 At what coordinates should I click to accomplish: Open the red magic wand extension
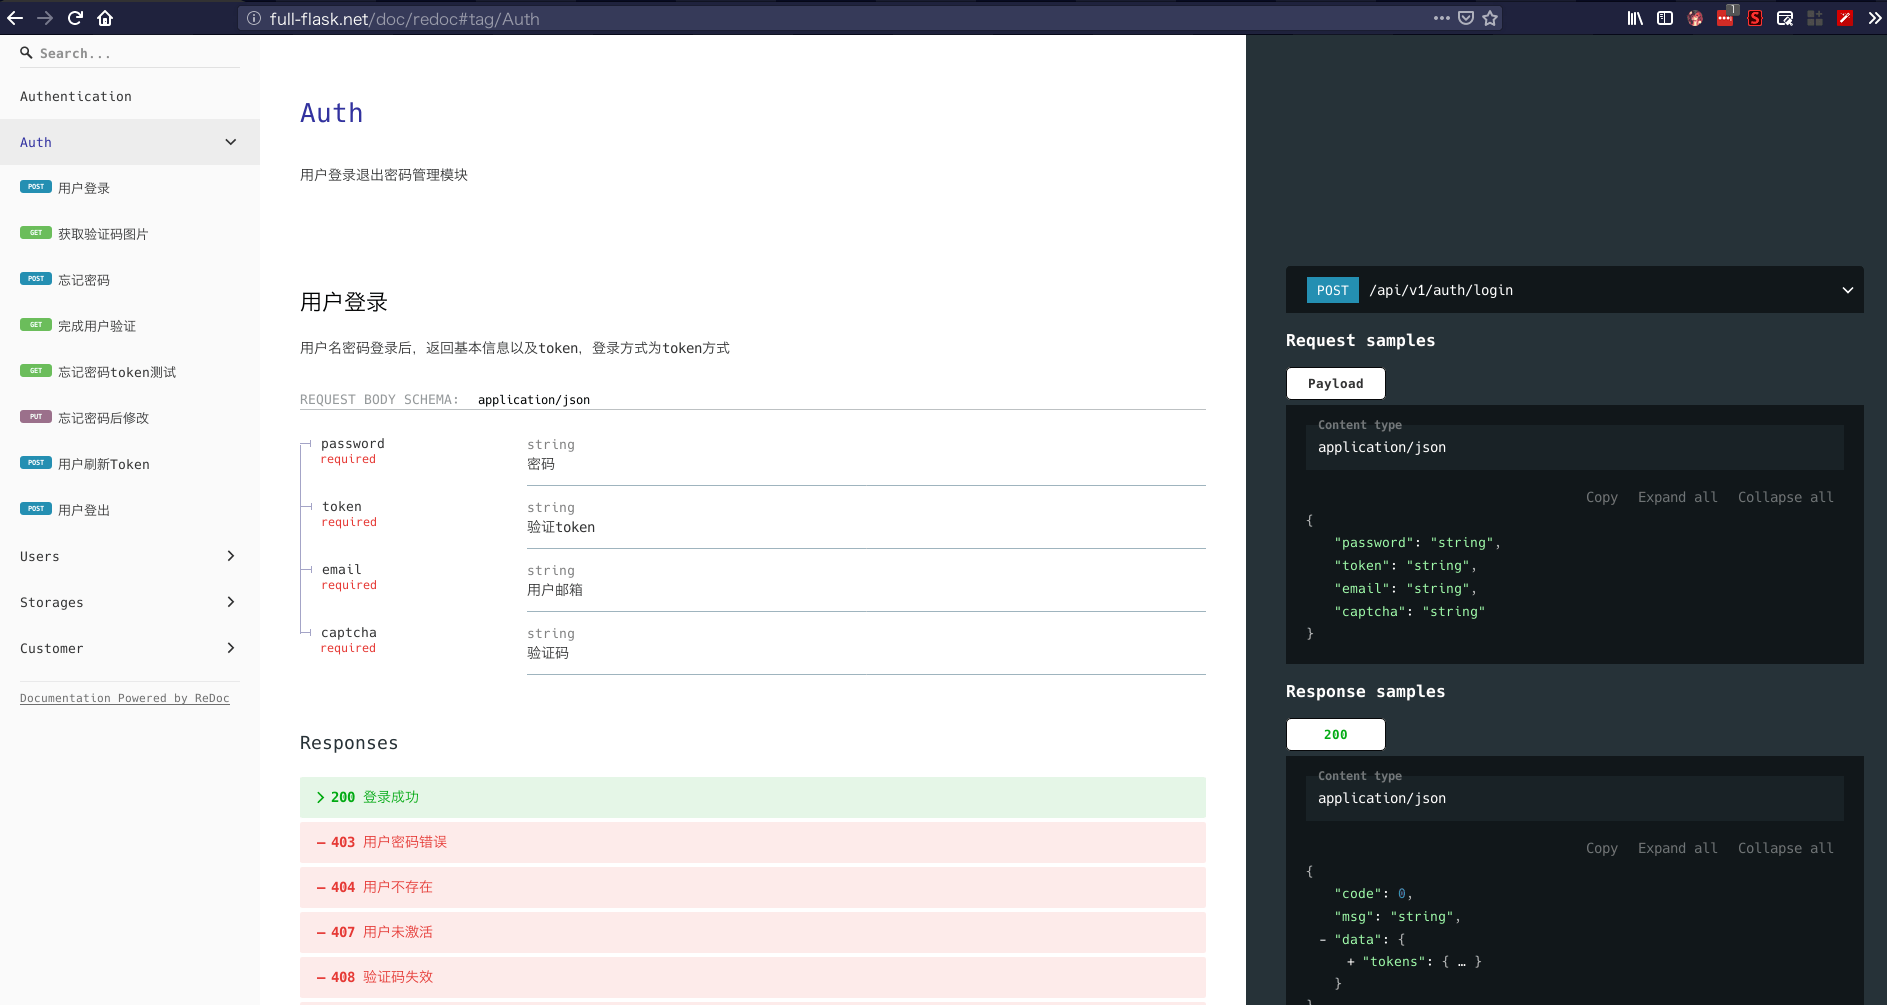(x=1845, y=18)
